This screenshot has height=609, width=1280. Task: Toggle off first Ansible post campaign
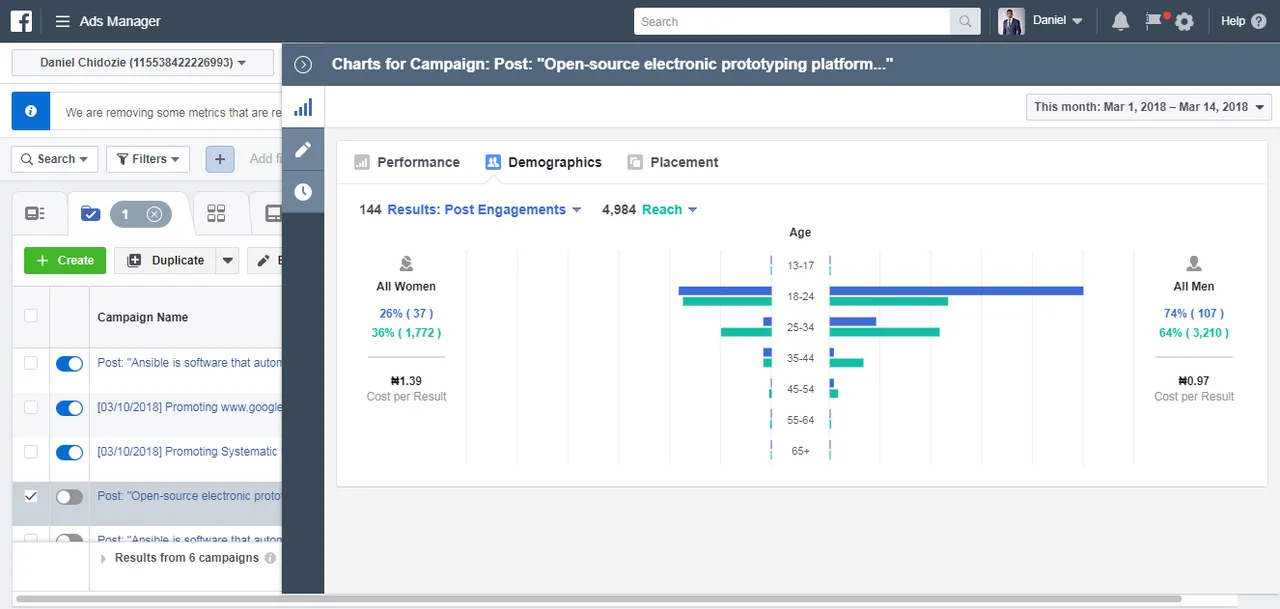(69, 364)
